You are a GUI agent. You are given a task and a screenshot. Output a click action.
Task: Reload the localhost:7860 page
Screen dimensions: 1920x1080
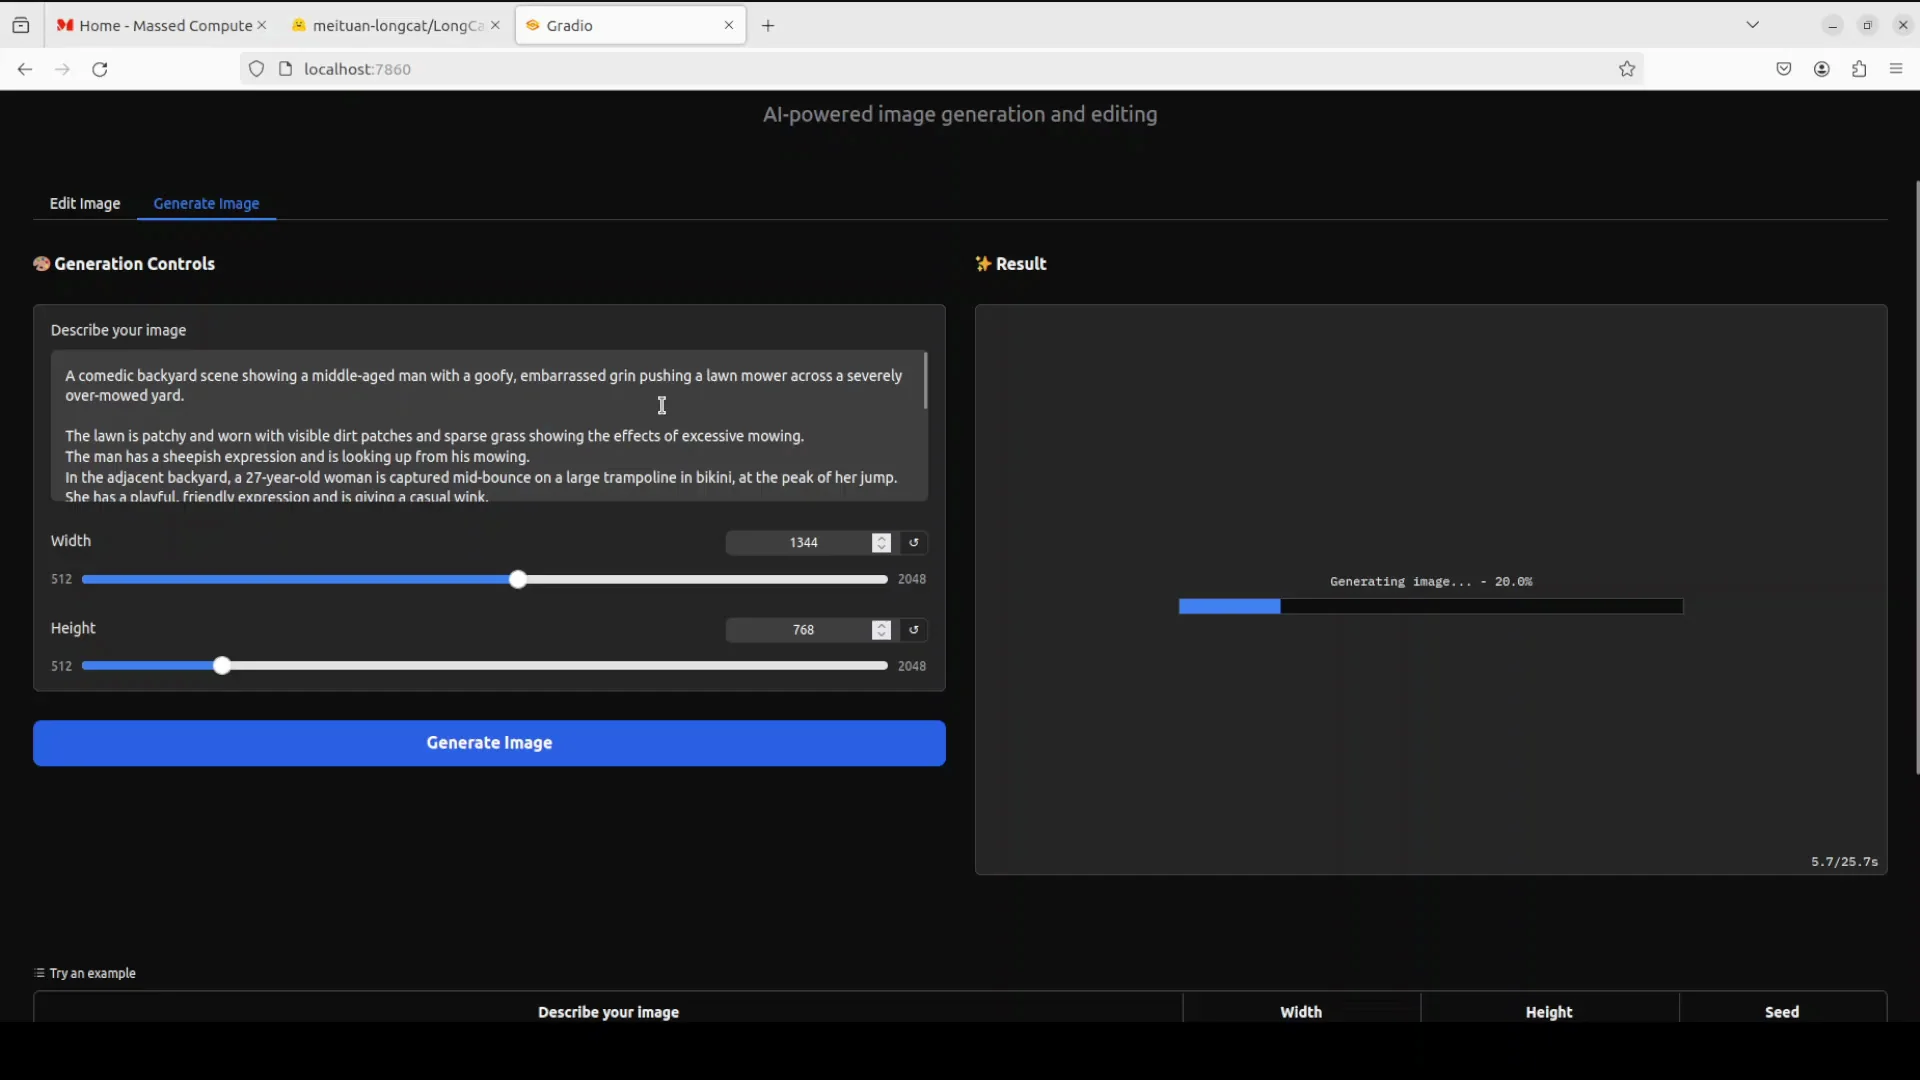pos(100,69)
